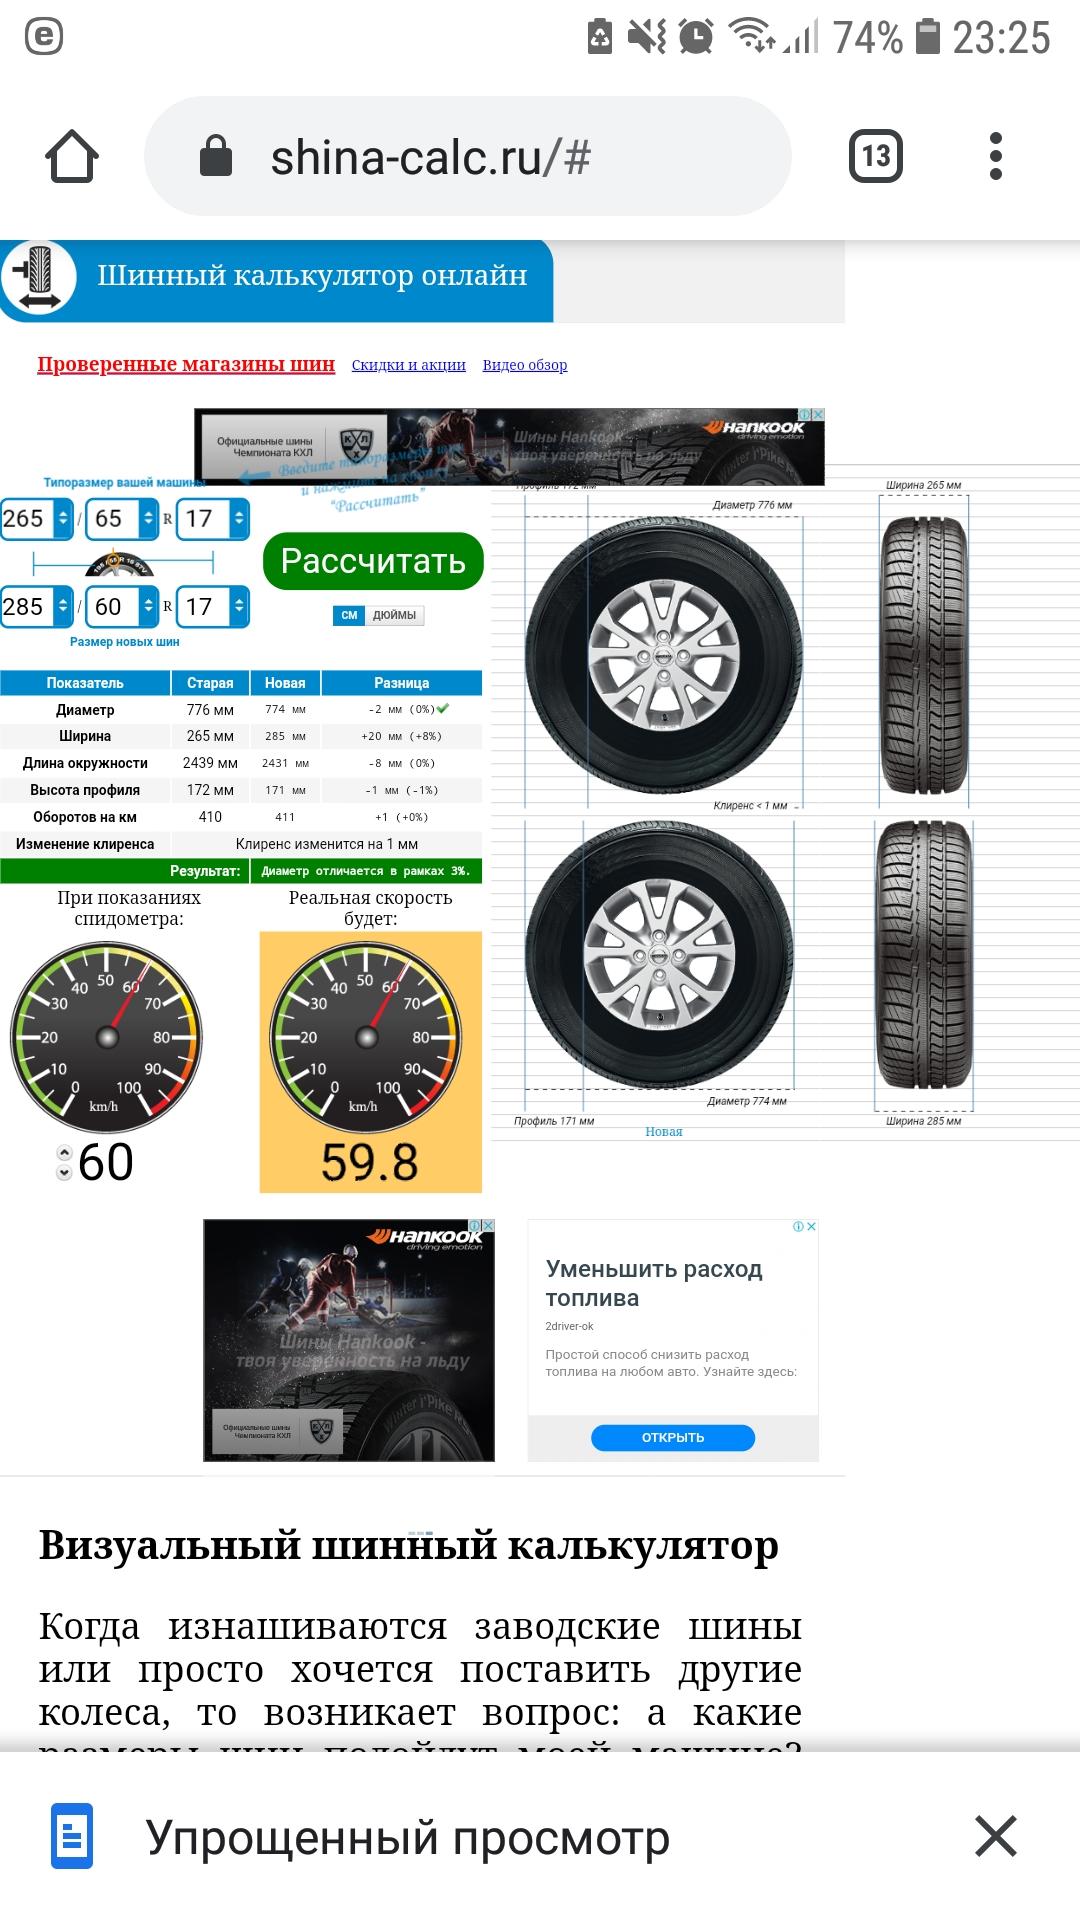Switch units to ДЮЙМЫ

pyautogui.click(x=395, y=615)
